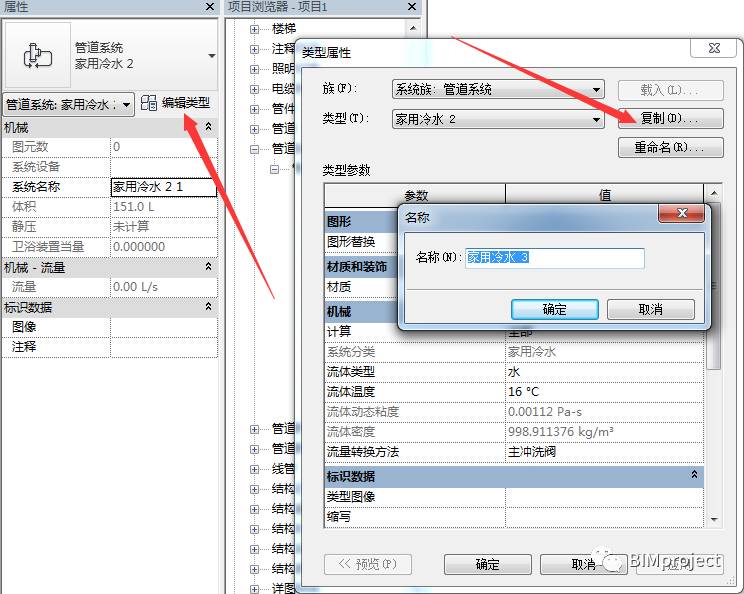Click the 类型图像 value cell
Viewport: 744px width, 594px height.
click(604, 497)
